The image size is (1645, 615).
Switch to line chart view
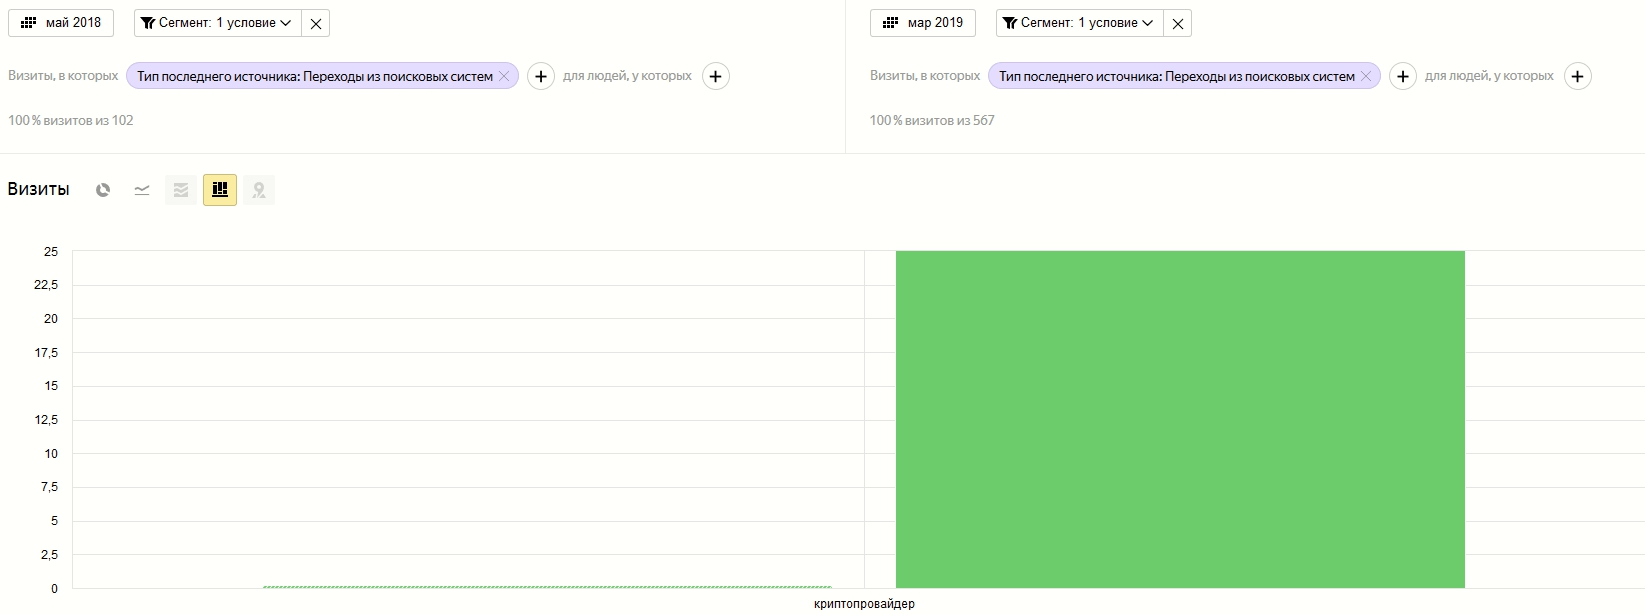click(142, 190)
